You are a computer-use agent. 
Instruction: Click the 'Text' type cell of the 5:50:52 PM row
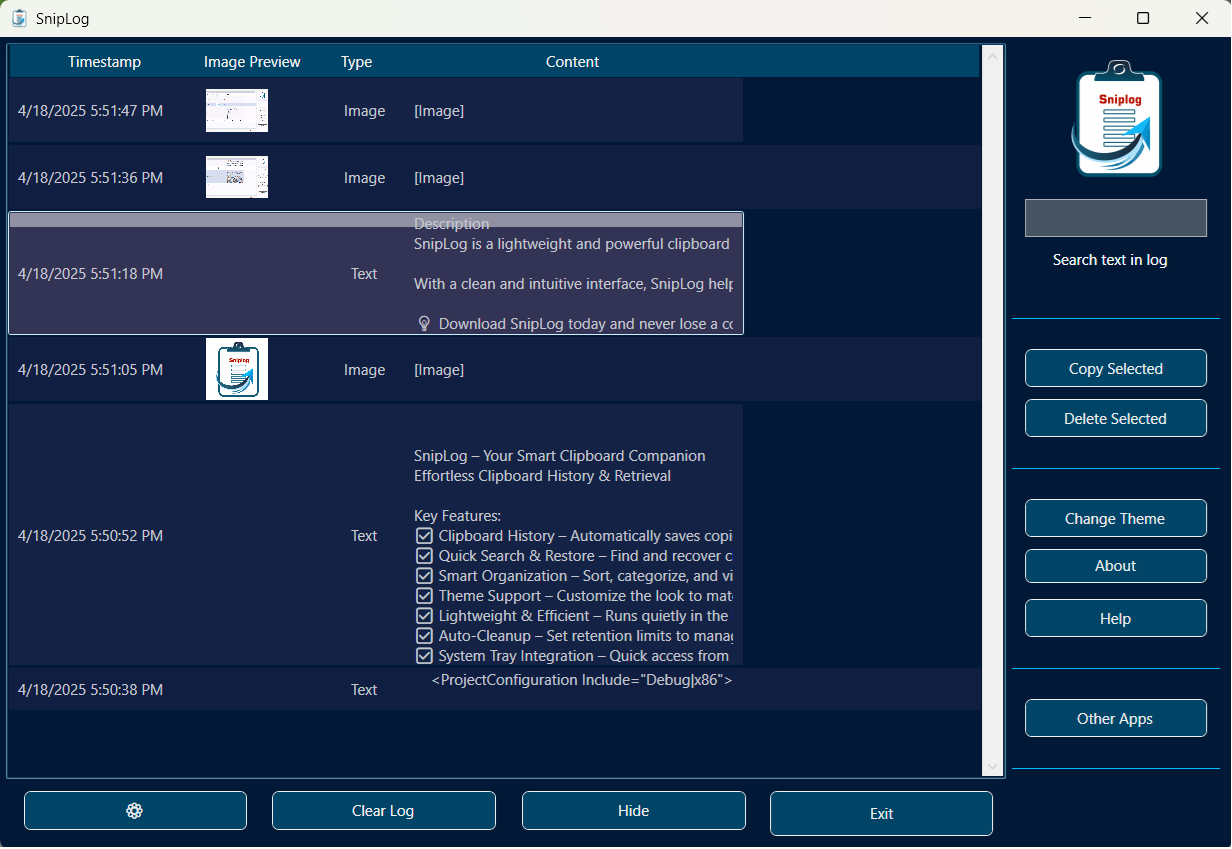tap(365, 536)
